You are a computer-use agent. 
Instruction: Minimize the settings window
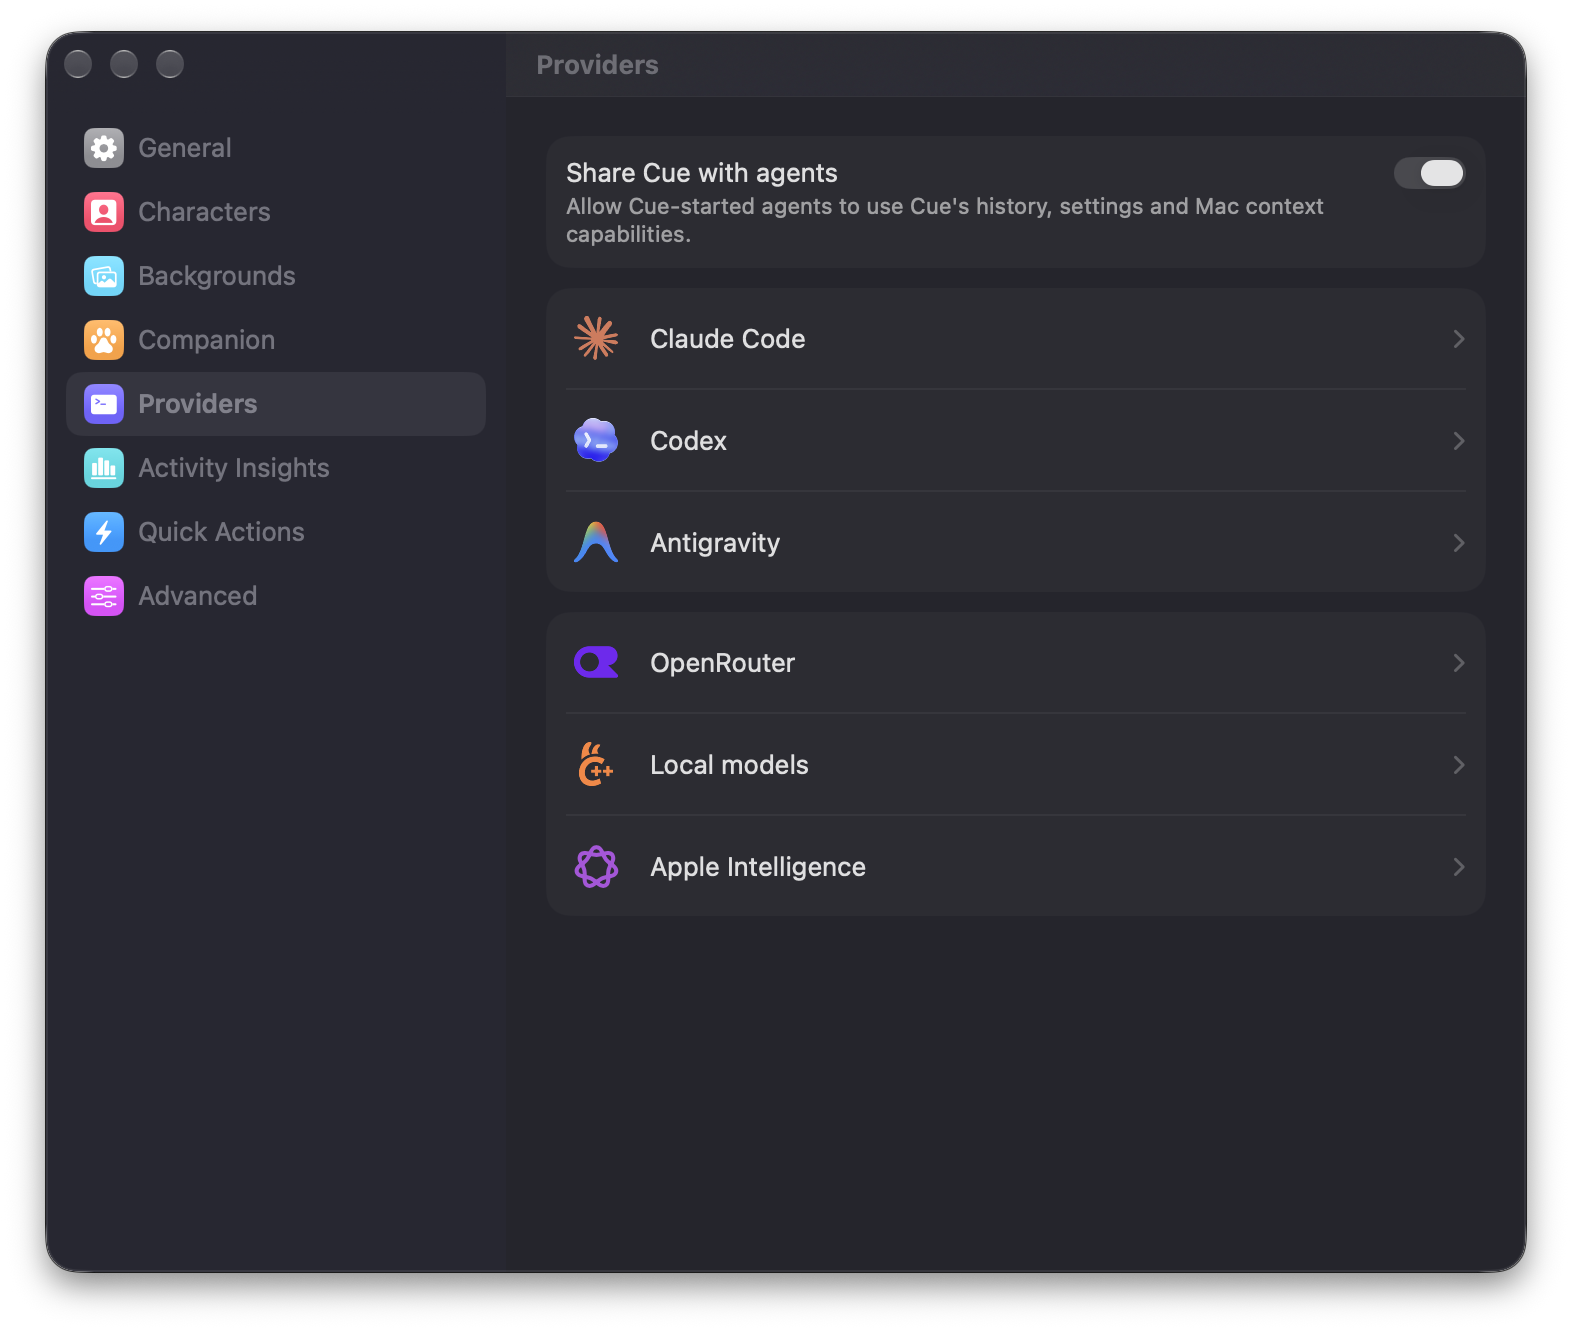tap(124, 64)
